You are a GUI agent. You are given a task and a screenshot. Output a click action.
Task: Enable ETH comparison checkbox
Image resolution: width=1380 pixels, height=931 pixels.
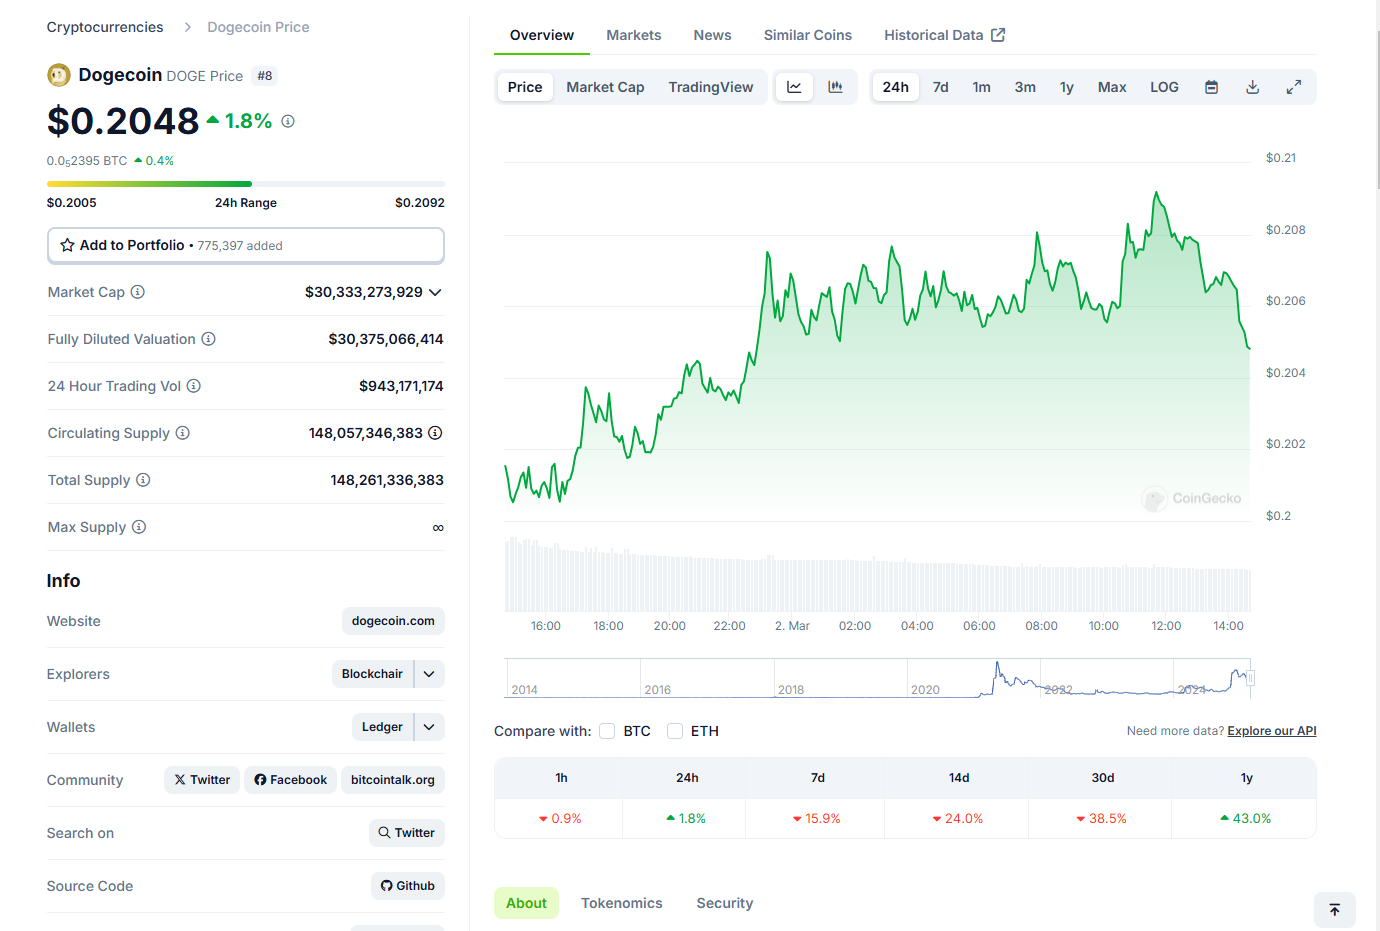point(675,731)
